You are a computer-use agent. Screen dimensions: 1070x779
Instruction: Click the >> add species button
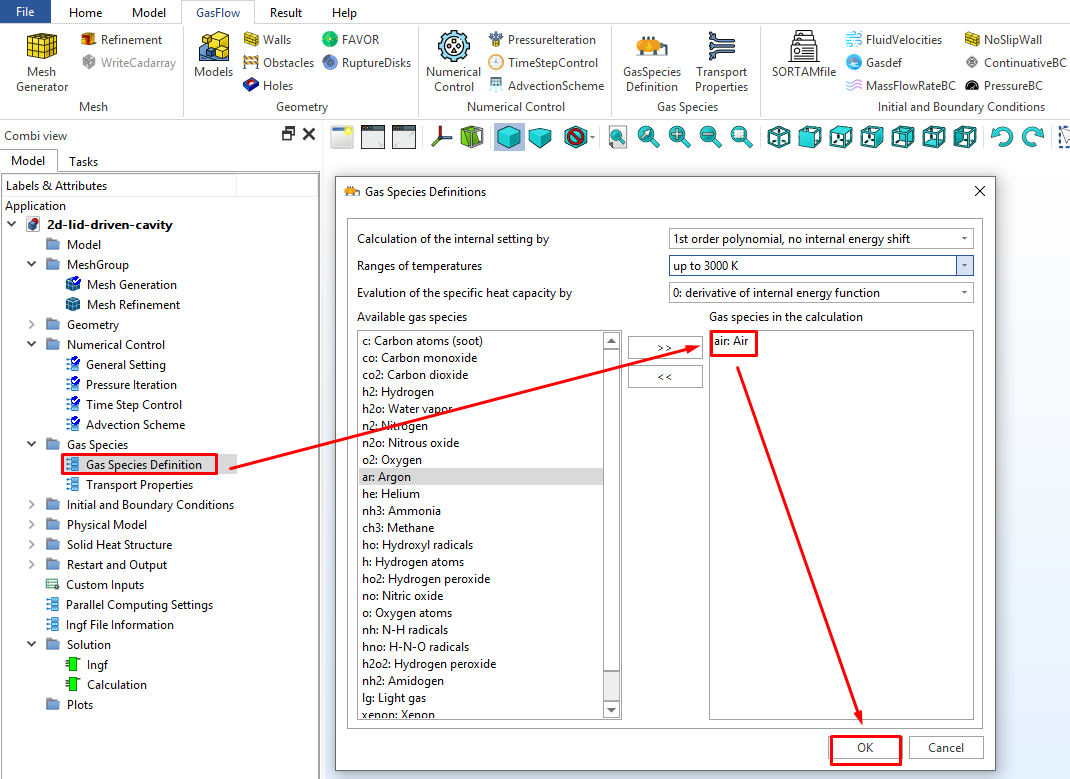pyautogui.click(x=665, y=348)
